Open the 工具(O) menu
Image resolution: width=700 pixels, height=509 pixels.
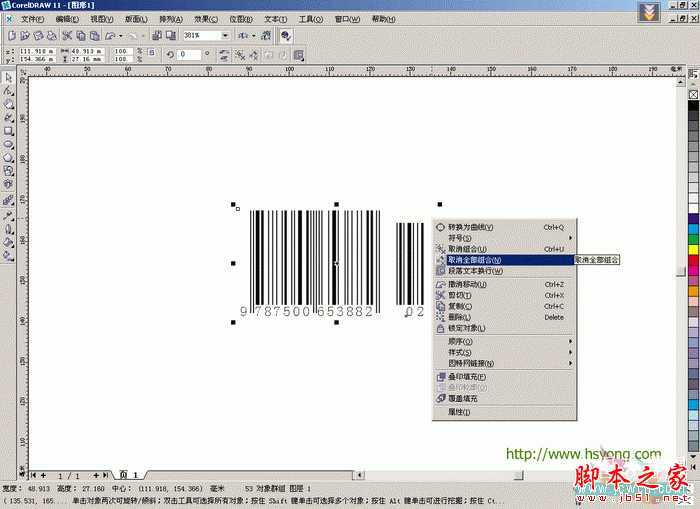[311, 19]
